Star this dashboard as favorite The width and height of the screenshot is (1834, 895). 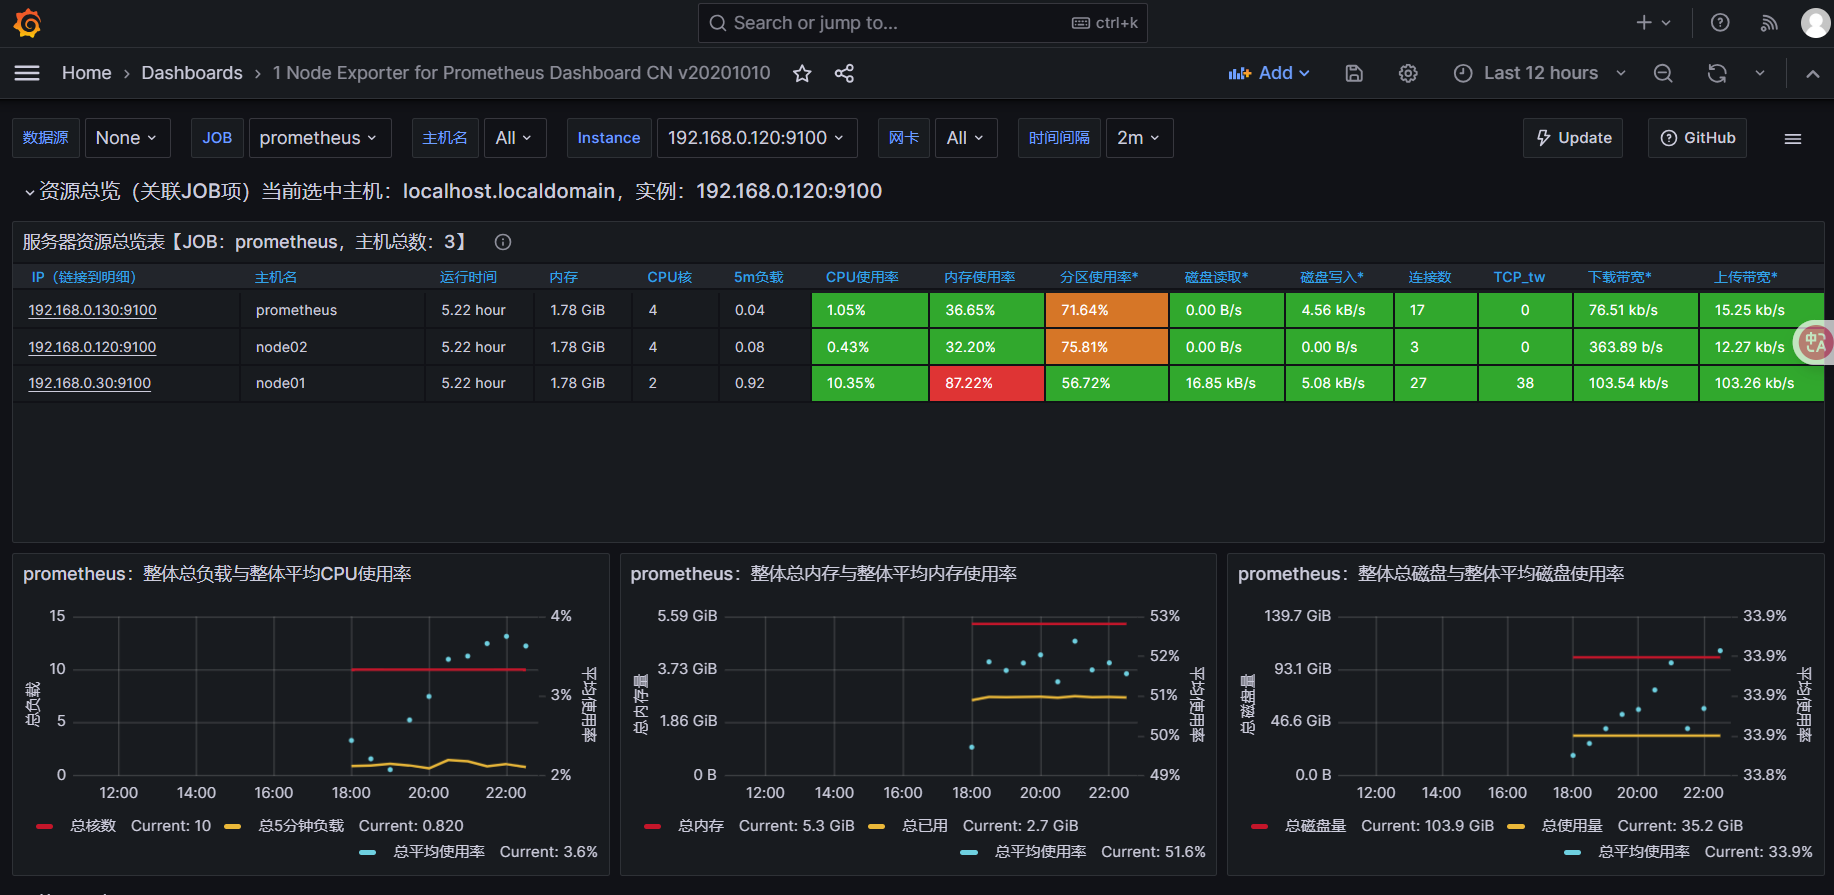coord(802,73)
